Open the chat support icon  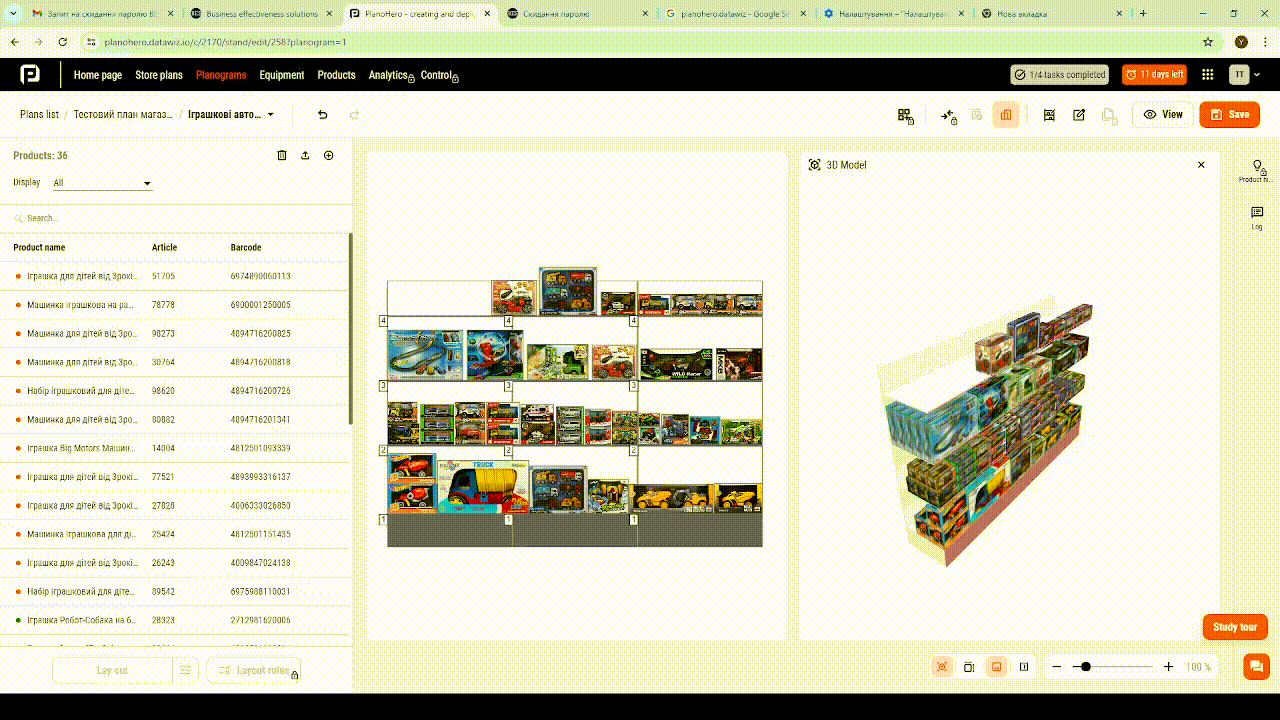pos(1255,666)
